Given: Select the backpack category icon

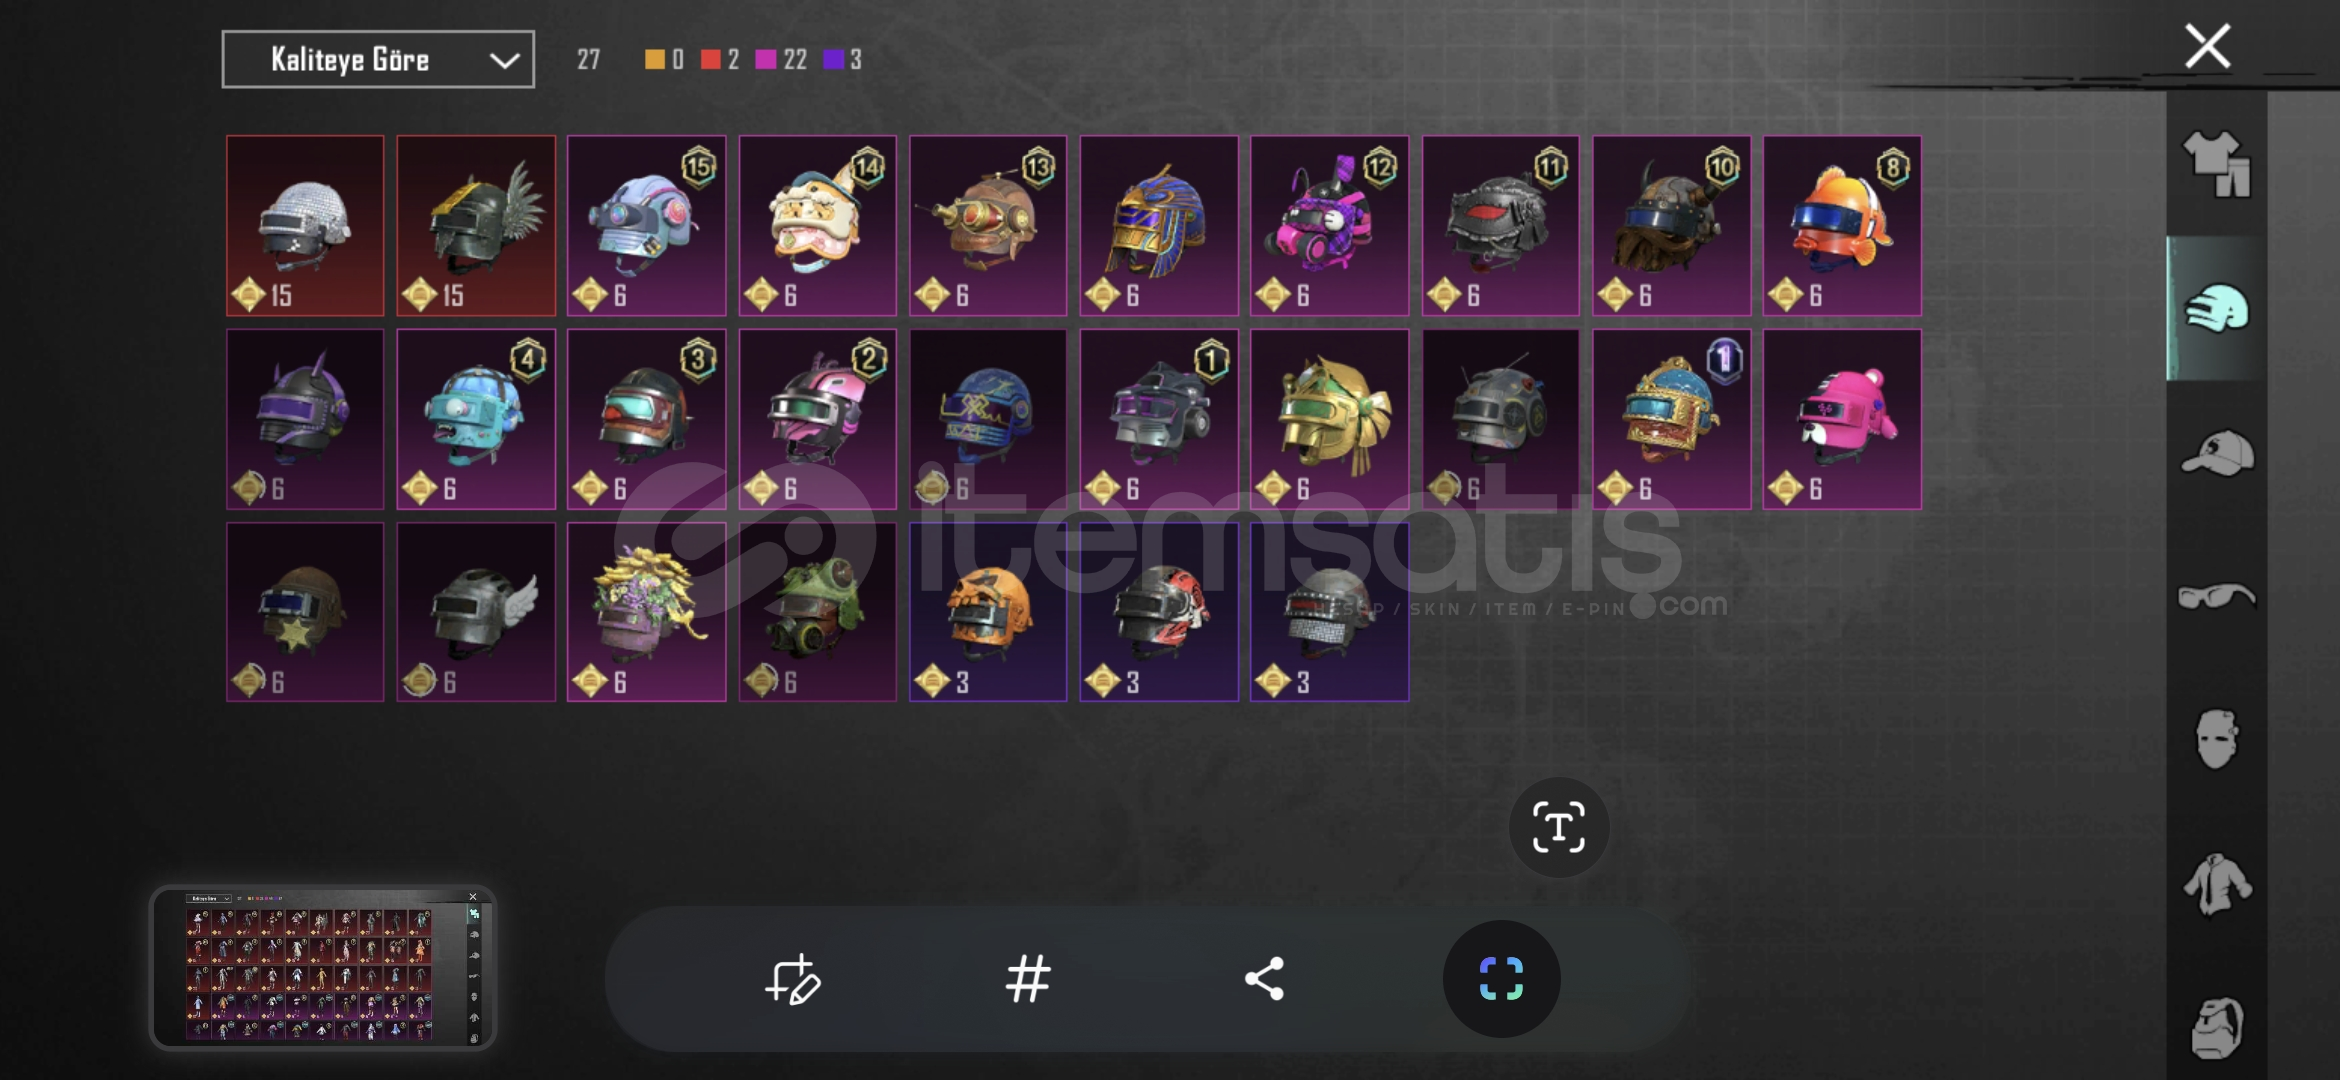Looking at the screenshot, I should point(2216,1027).
